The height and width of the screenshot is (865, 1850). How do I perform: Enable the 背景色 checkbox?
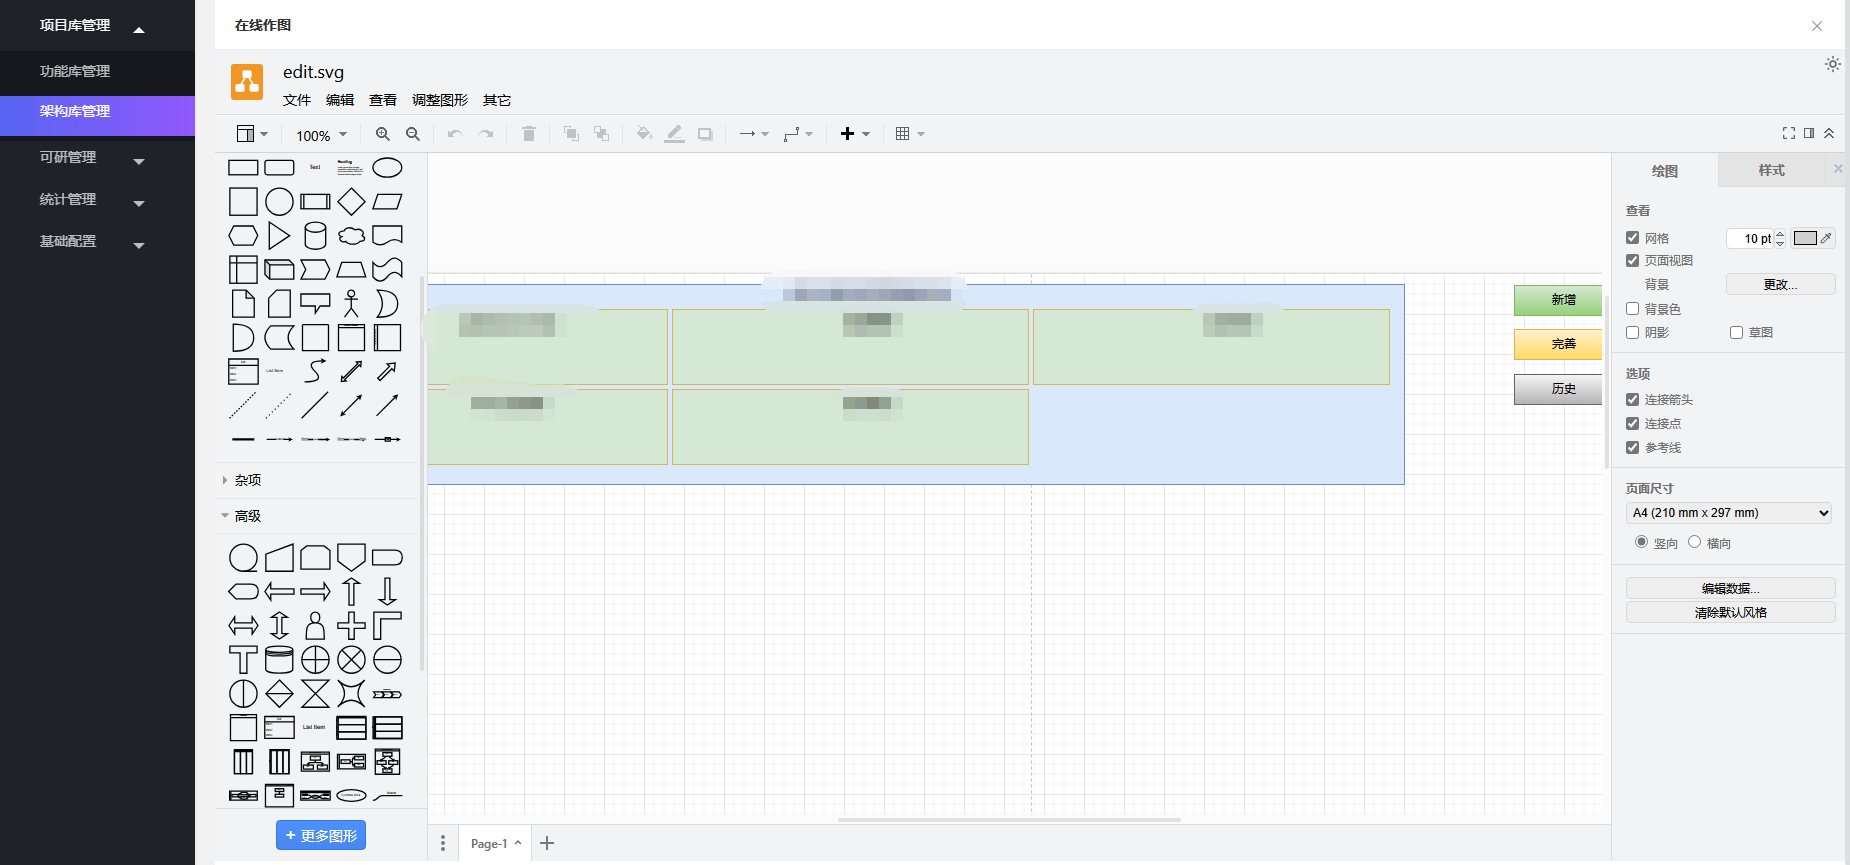(1632, 309)
